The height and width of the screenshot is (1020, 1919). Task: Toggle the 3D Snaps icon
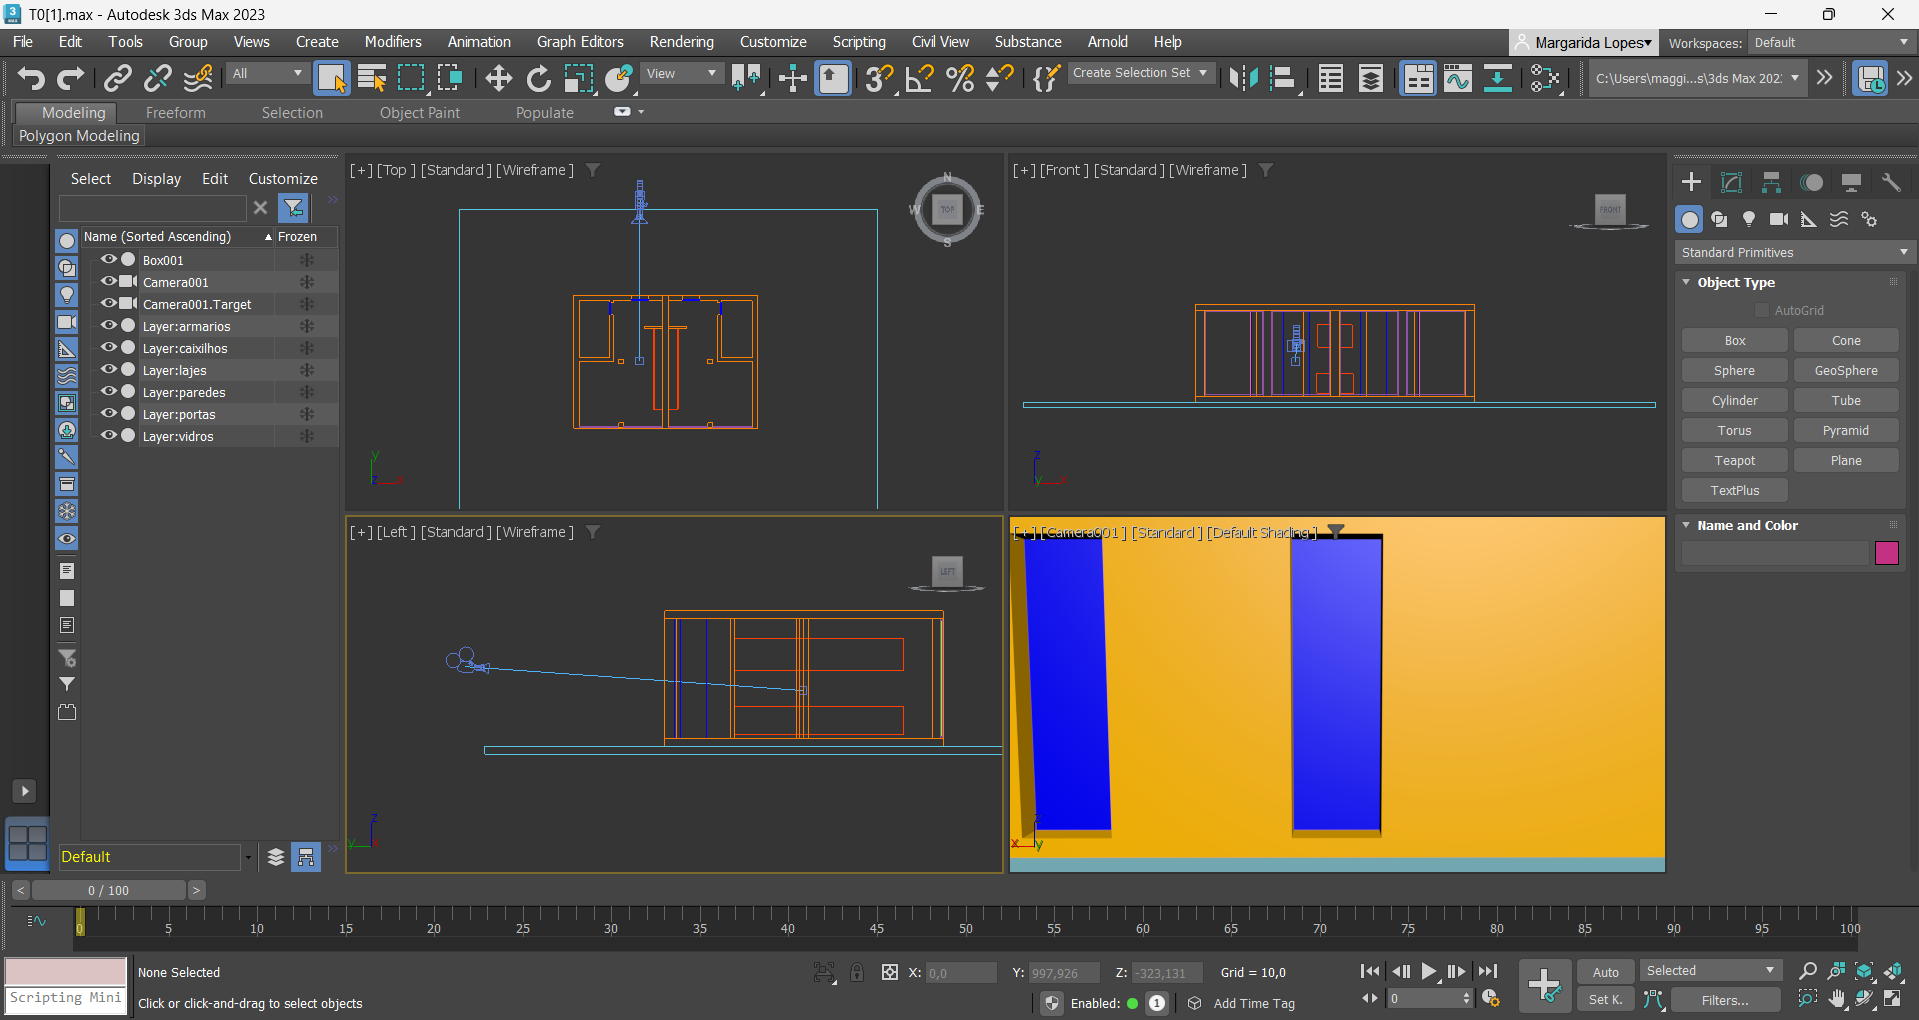[879, 78]
